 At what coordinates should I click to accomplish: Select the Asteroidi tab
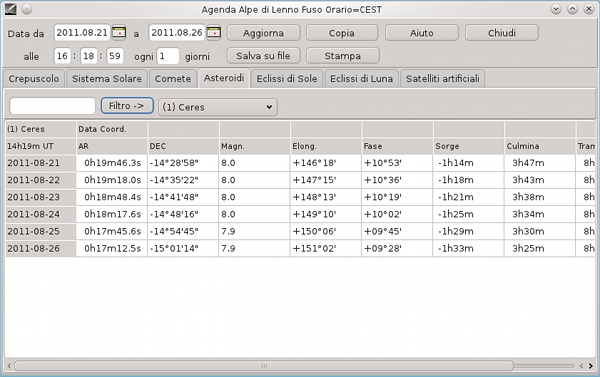click(x=224, y=78)
